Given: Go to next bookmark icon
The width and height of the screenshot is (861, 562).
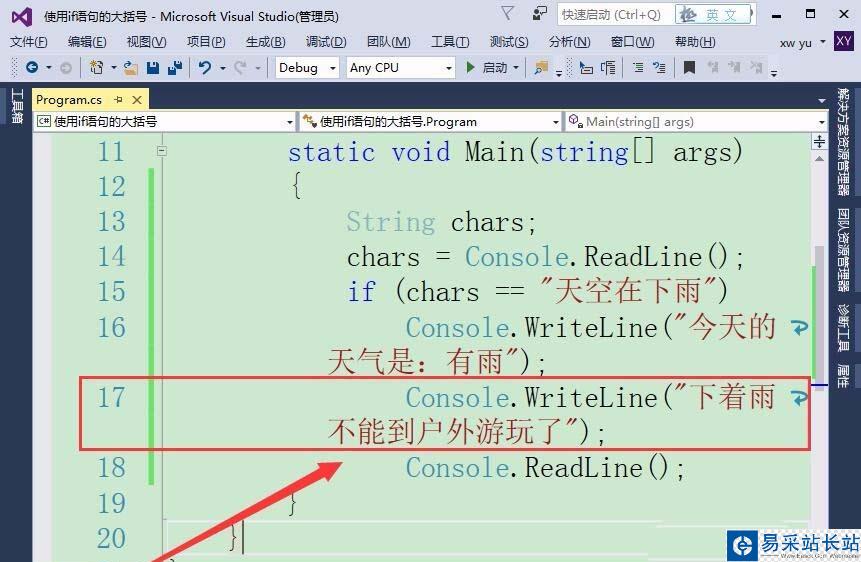Looking at the screenshot, I should pyautogui.click(x=734, y=68).
